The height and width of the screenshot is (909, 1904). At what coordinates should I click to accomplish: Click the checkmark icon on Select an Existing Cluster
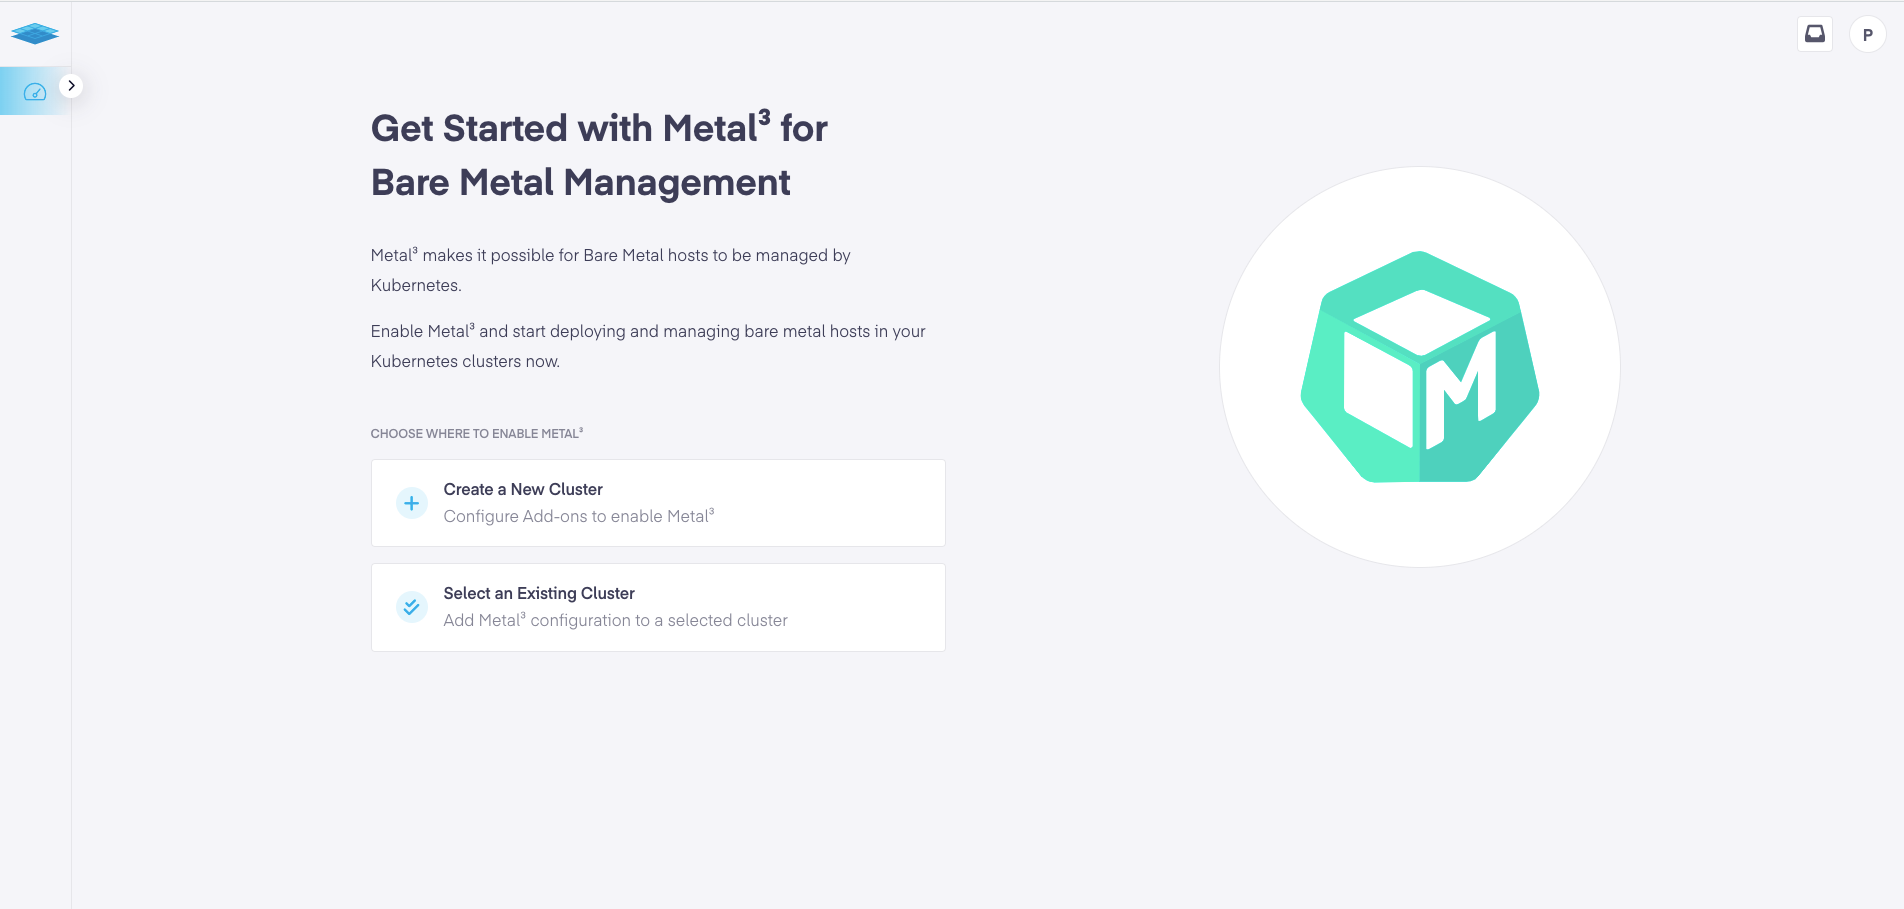pos(411,607)
